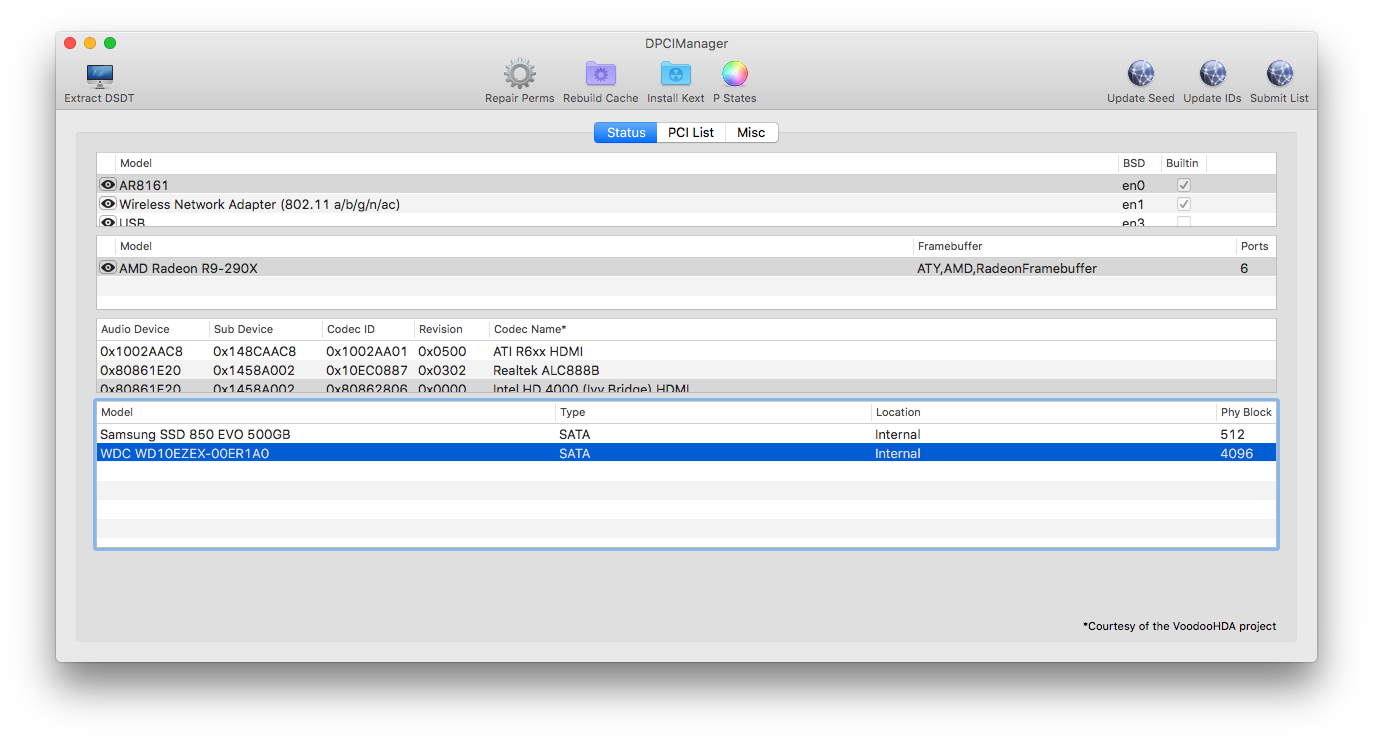Click the Phy Block column header
Viewport: 1373px width, 742px height.
(1246, 412)
